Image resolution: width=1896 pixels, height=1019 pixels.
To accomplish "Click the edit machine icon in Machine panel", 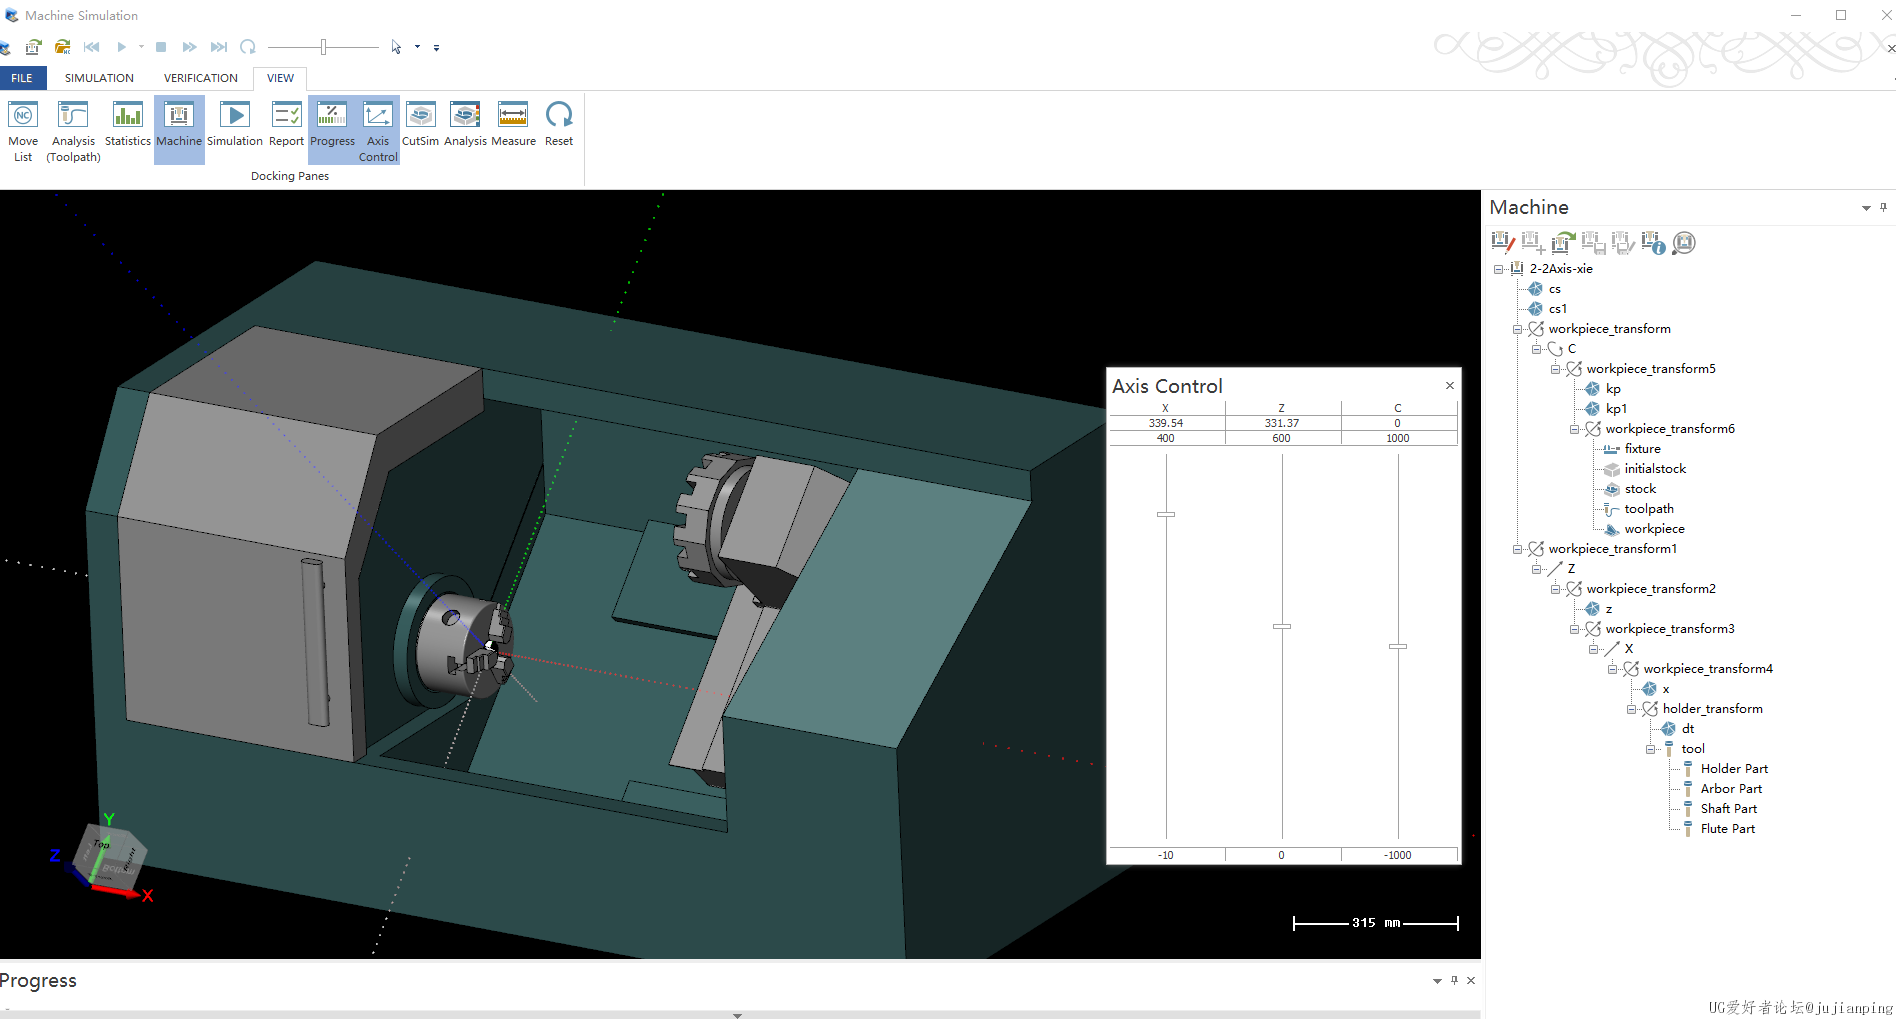I will pyautogui.click(x=1502, y=242).
